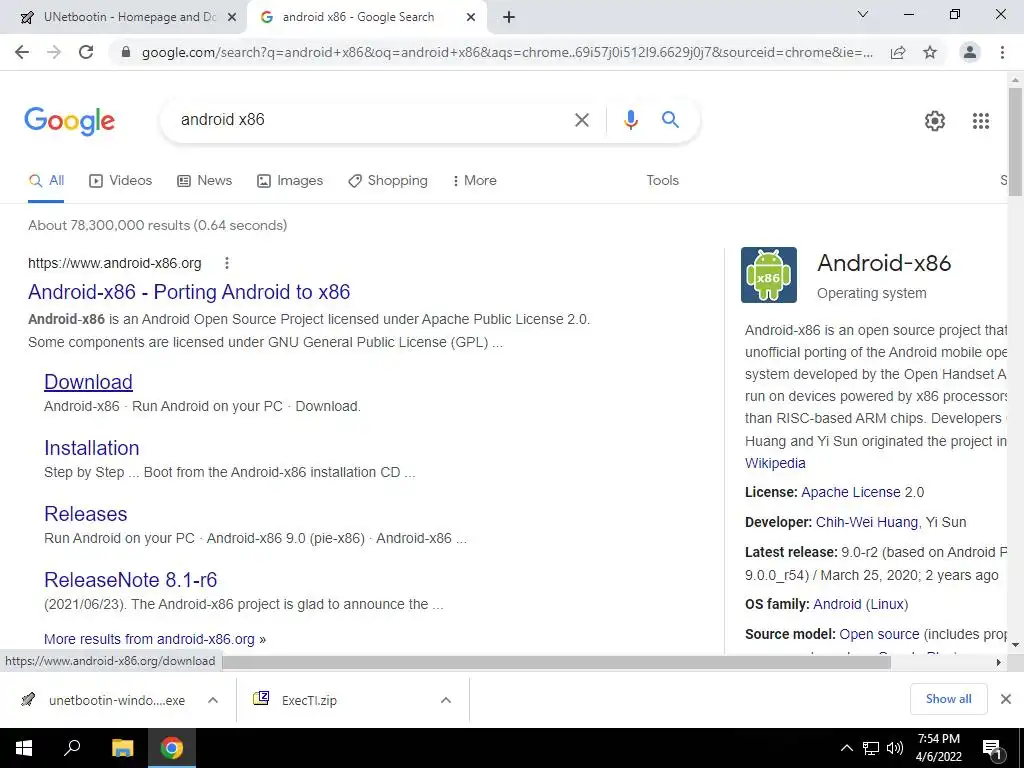The image size is (1024, 768).
Task: Go back with the browser back arrow
Action: (22, 52)
